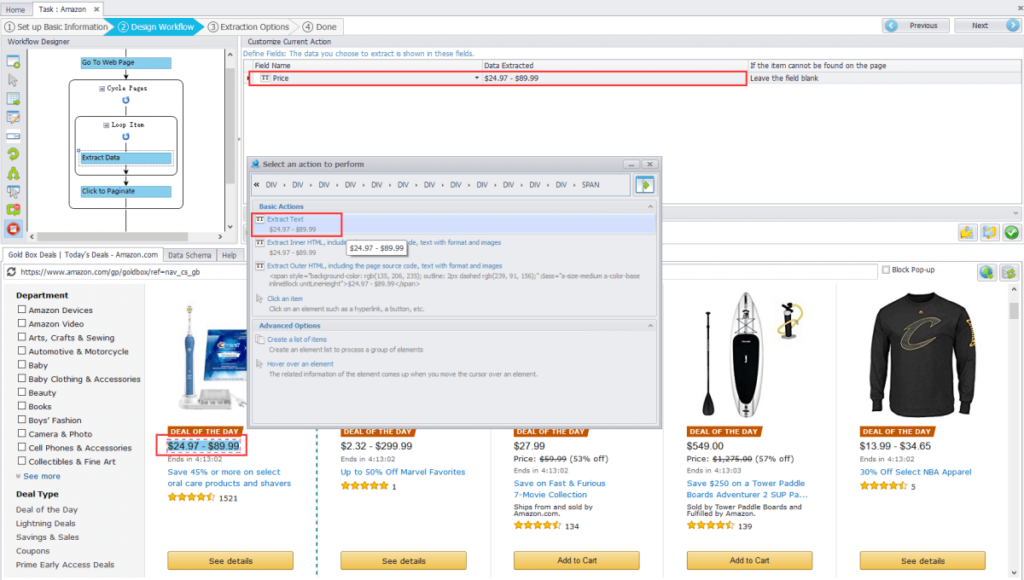Click the red Stop tool icon

13,229
